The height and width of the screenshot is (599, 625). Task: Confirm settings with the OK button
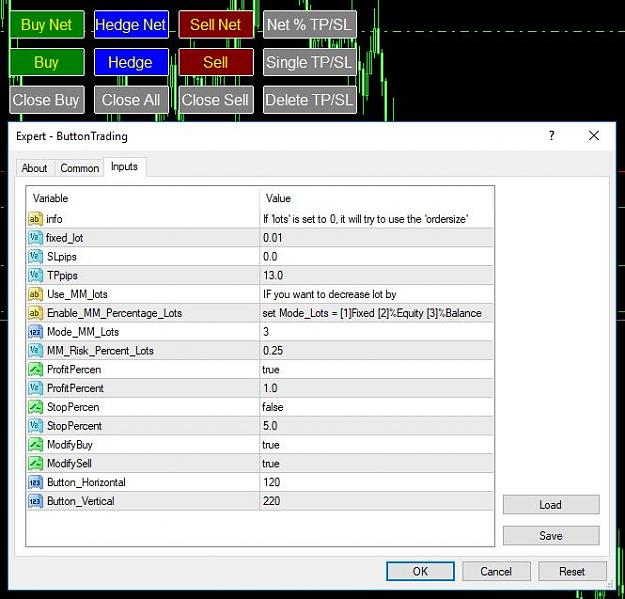click(420, 571)
